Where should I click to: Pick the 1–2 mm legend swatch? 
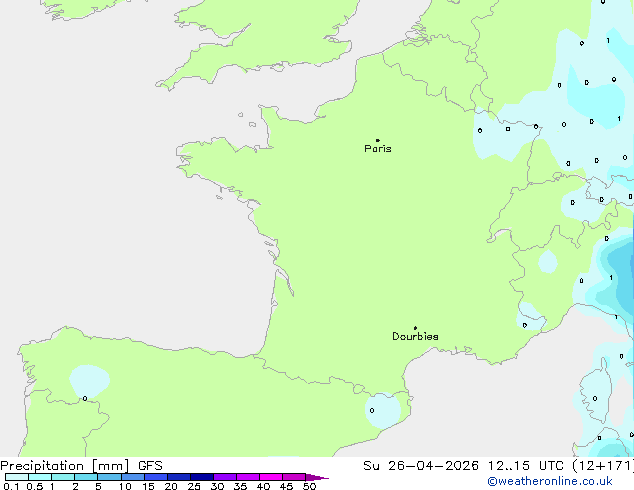63,477
